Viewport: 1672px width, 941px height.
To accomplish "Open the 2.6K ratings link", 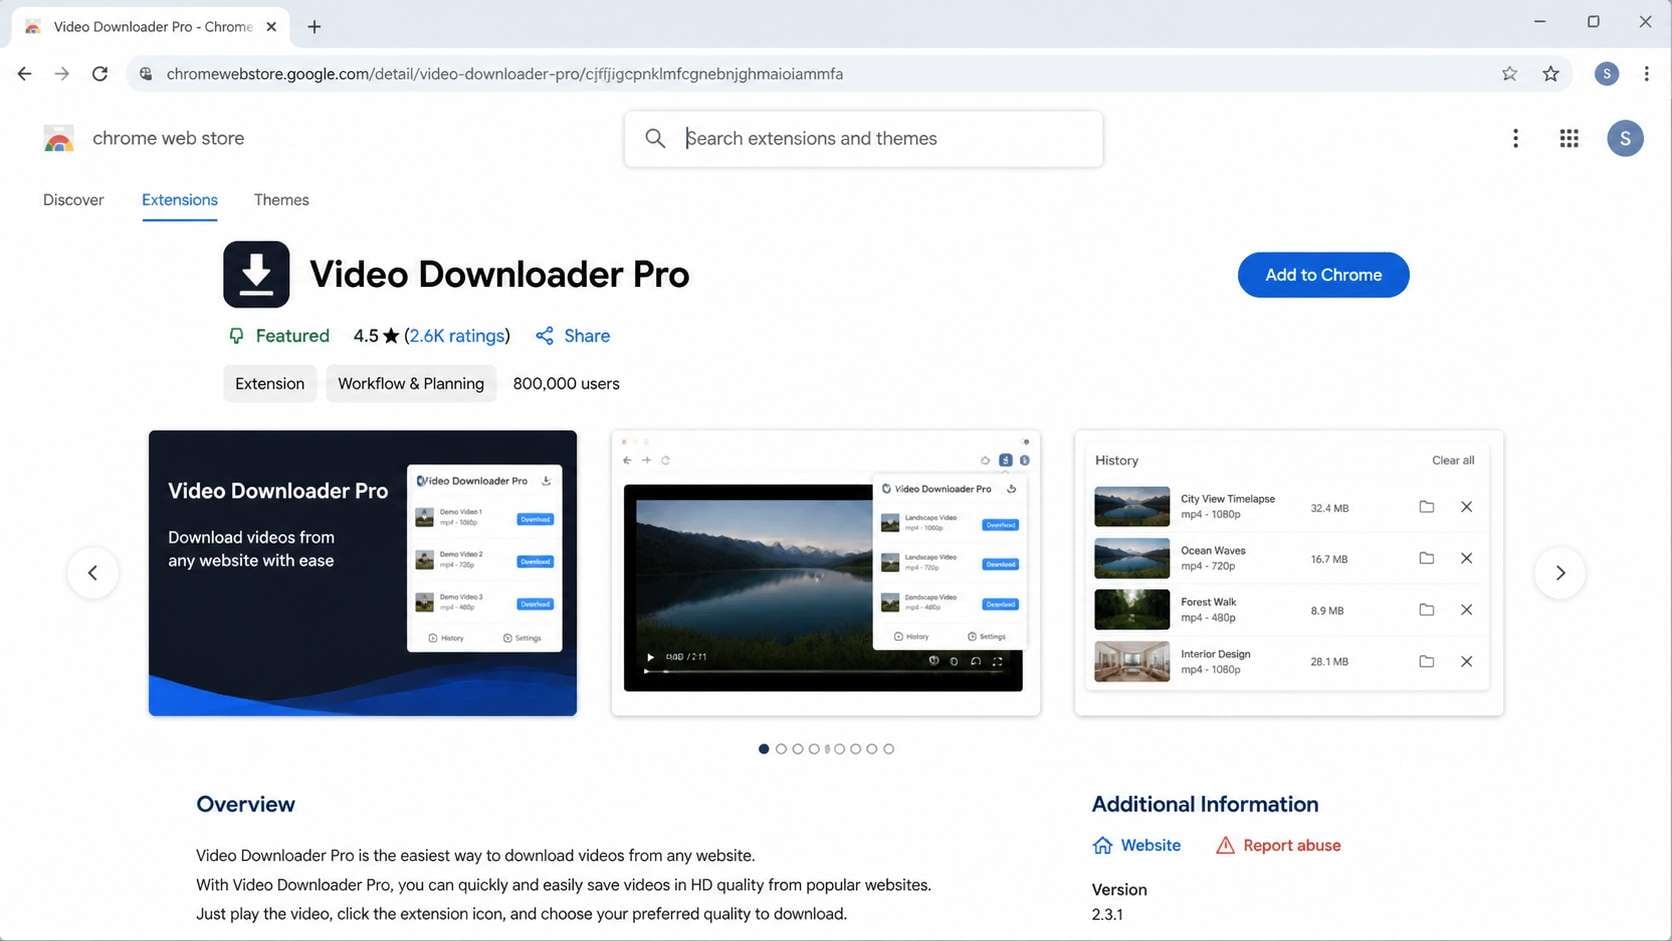I will [457, 336].
